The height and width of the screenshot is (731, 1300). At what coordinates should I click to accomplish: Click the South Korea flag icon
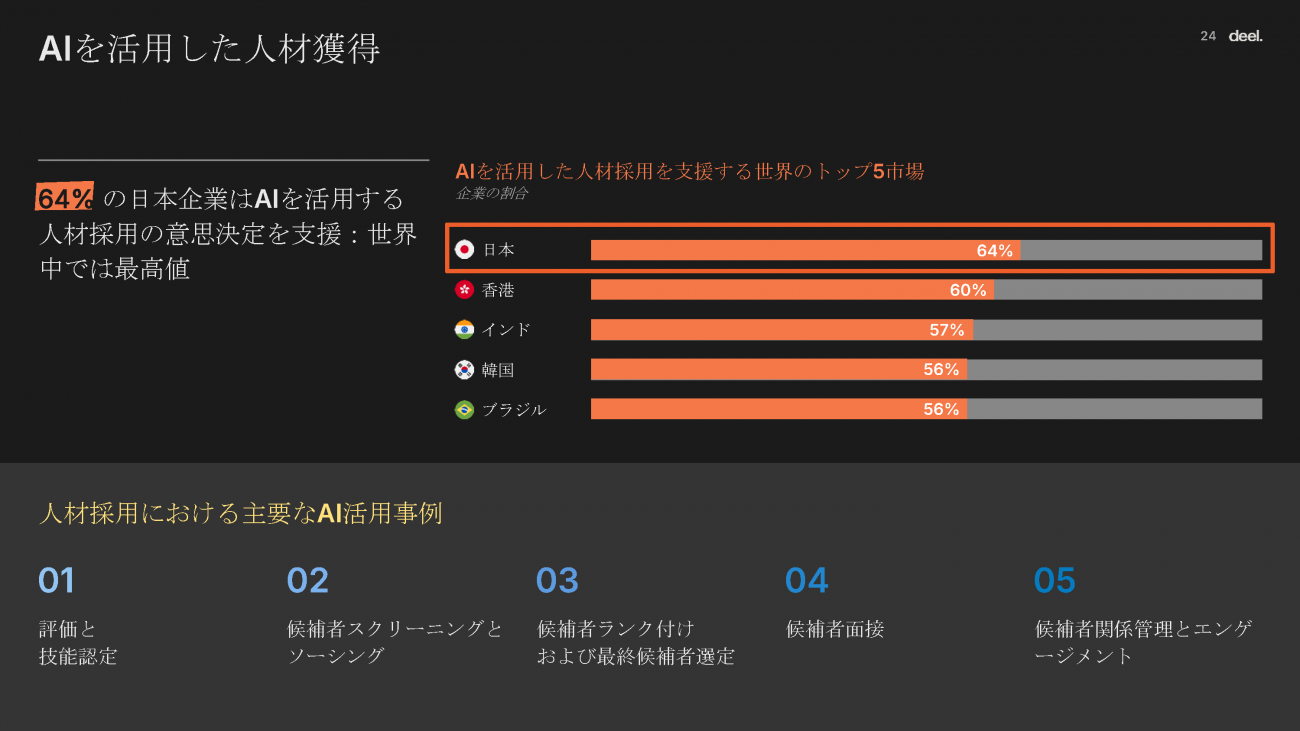click(464, 370)
